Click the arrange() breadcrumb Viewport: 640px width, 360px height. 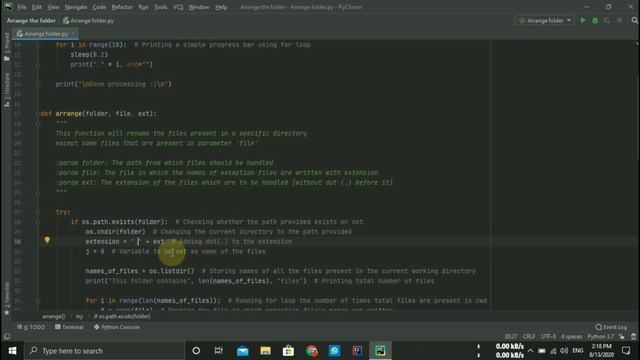click(x=53, y=316)
